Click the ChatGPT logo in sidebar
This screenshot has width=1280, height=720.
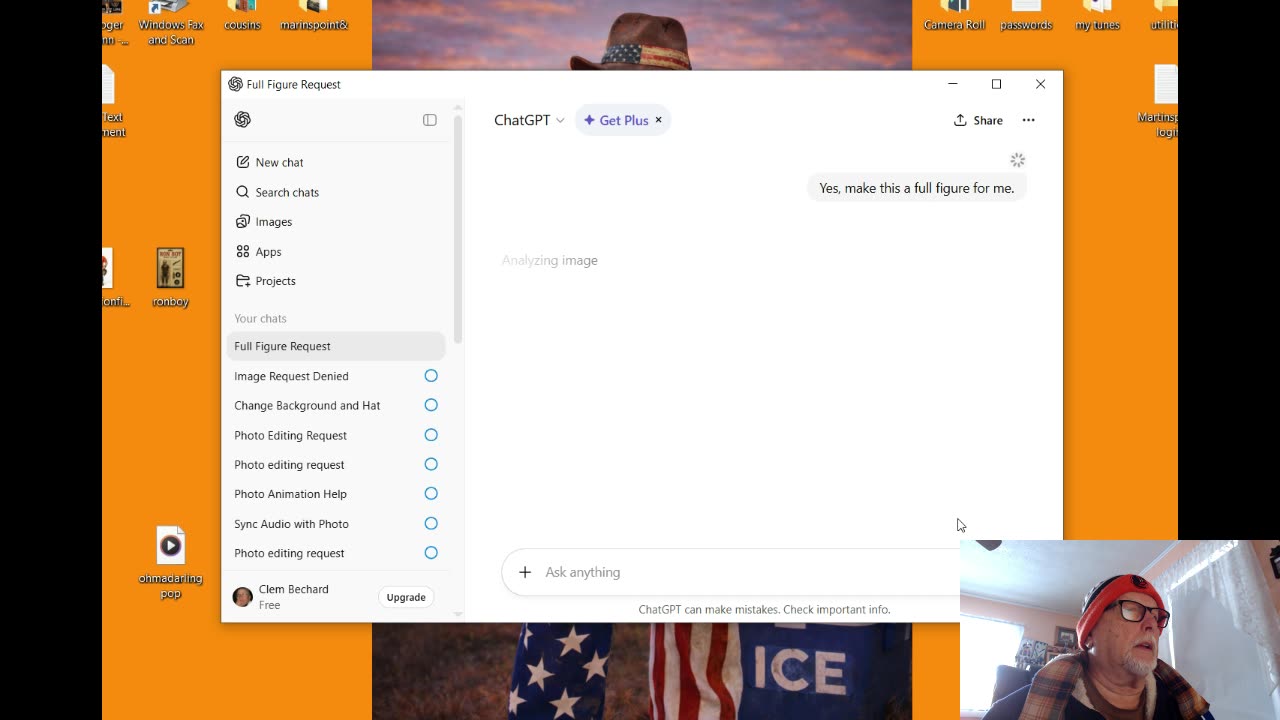coord(242,120)
